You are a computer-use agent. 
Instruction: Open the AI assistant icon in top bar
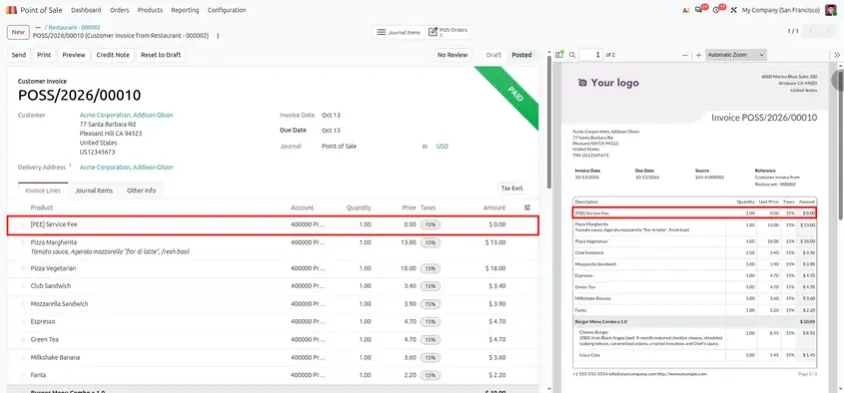[x=686, y=10]
